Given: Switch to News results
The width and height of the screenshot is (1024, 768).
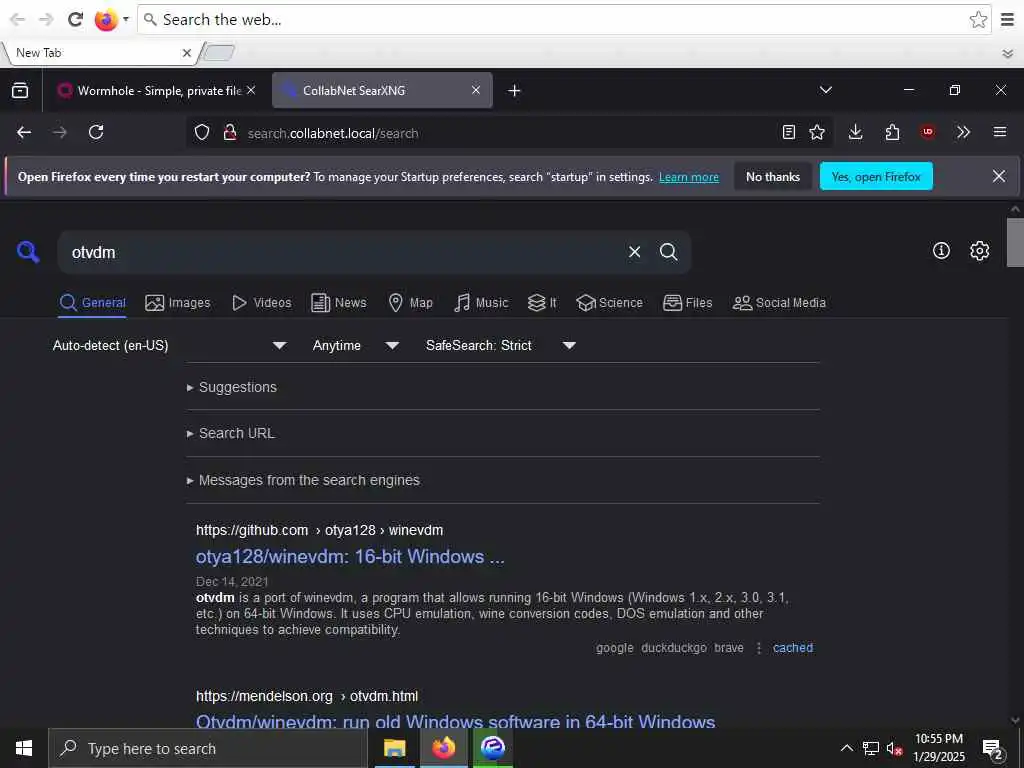Looking at the screenshot, I should tap(339, 303).
